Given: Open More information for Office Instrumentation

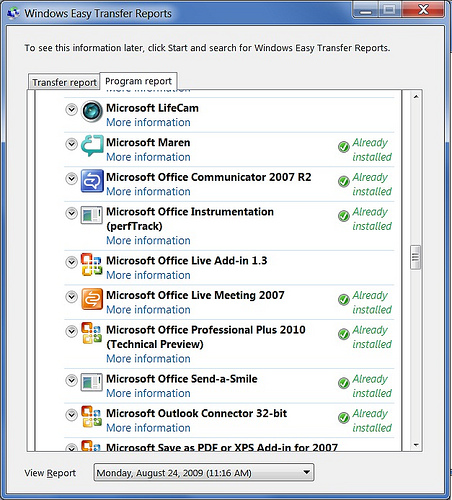Looking at the screenshot, I should (148, 240).
